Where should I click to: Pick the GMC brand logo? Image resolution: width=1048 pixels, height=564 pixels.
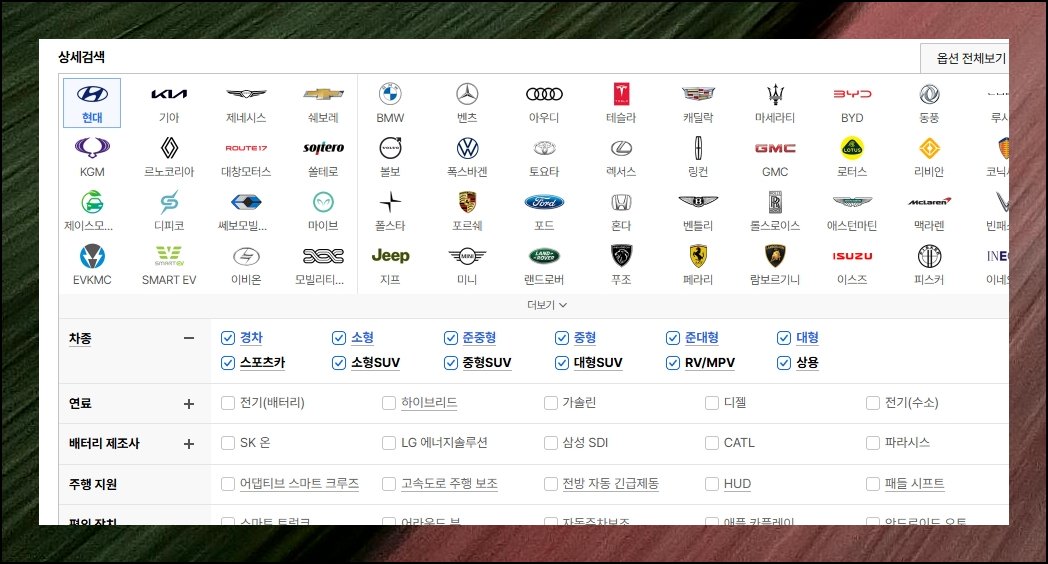click(x=775, y=148)
